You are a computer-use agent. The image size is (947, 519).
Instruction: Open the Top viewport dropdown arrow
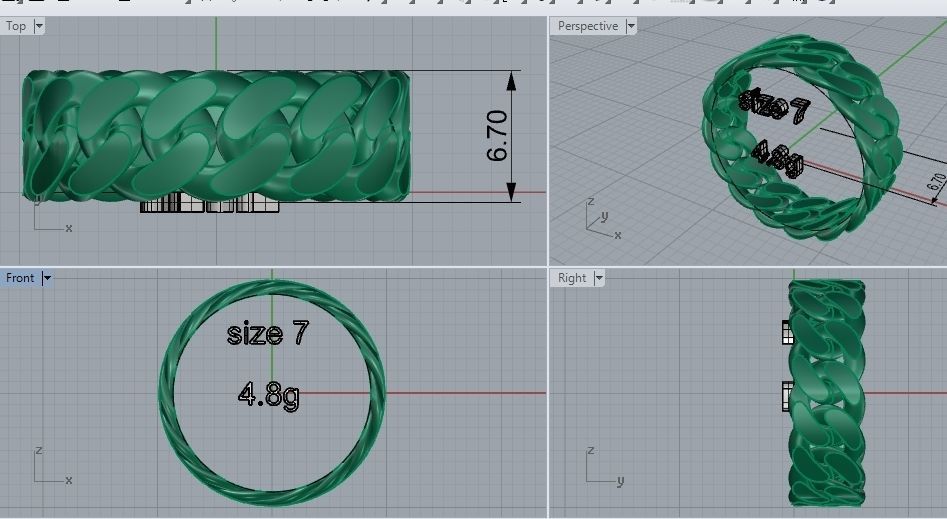[x=39, y=26]
